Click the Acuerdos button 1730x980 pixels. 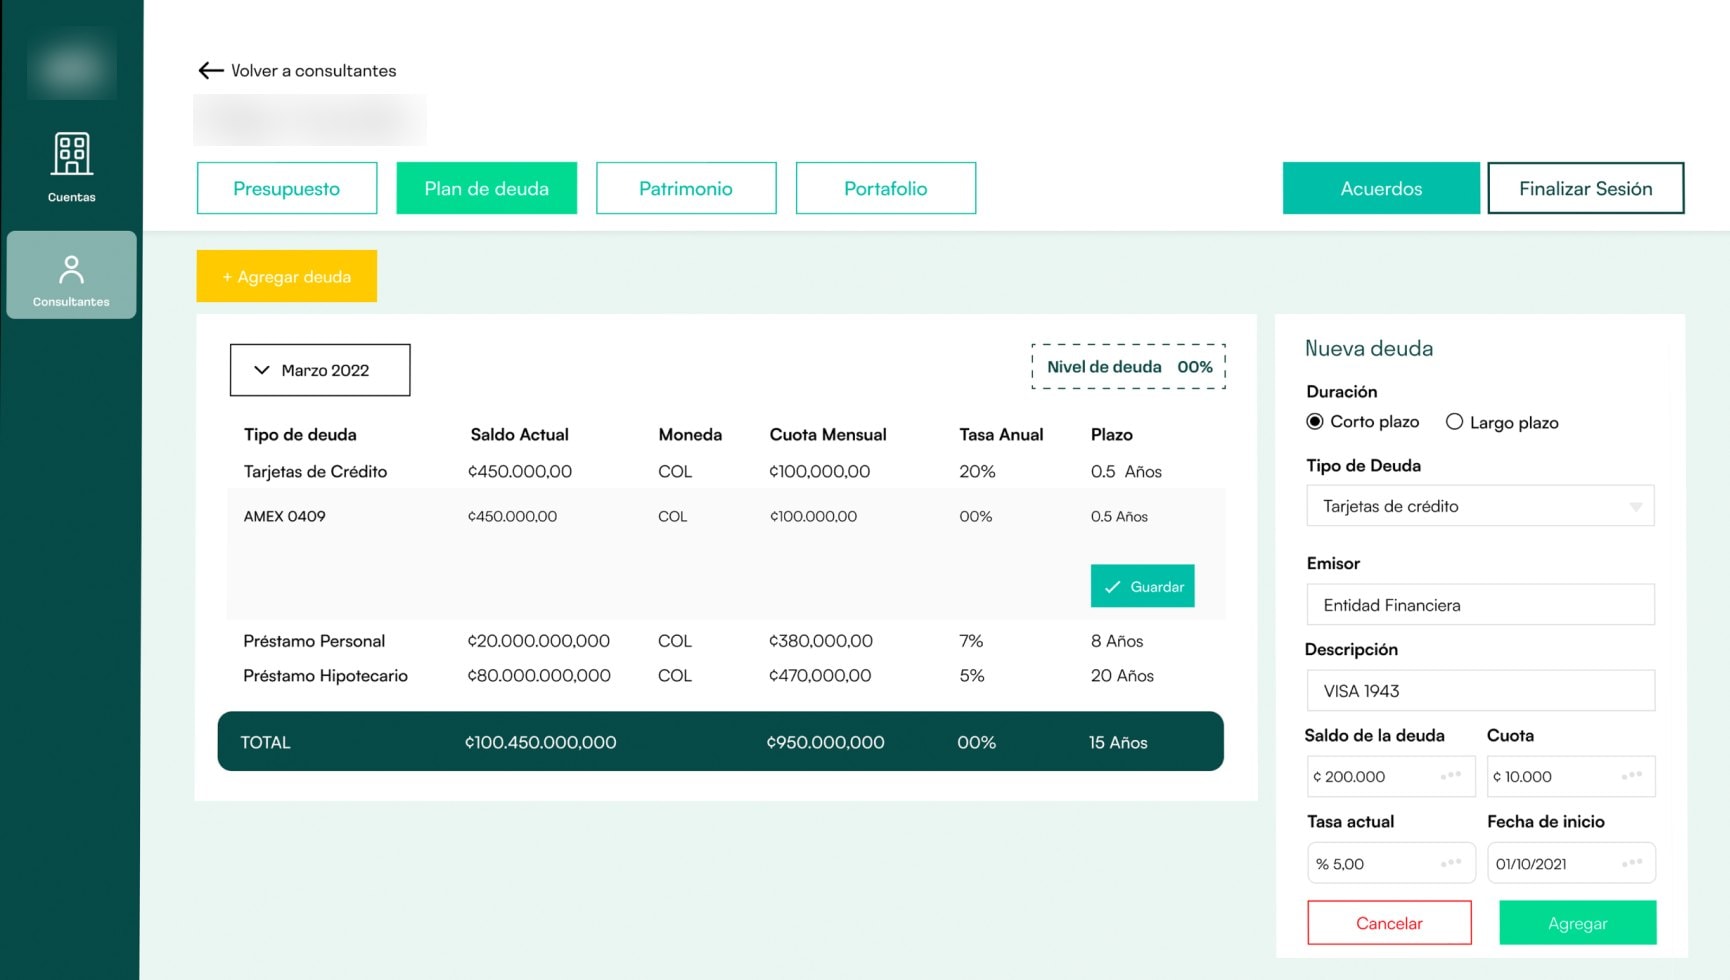1381,188
